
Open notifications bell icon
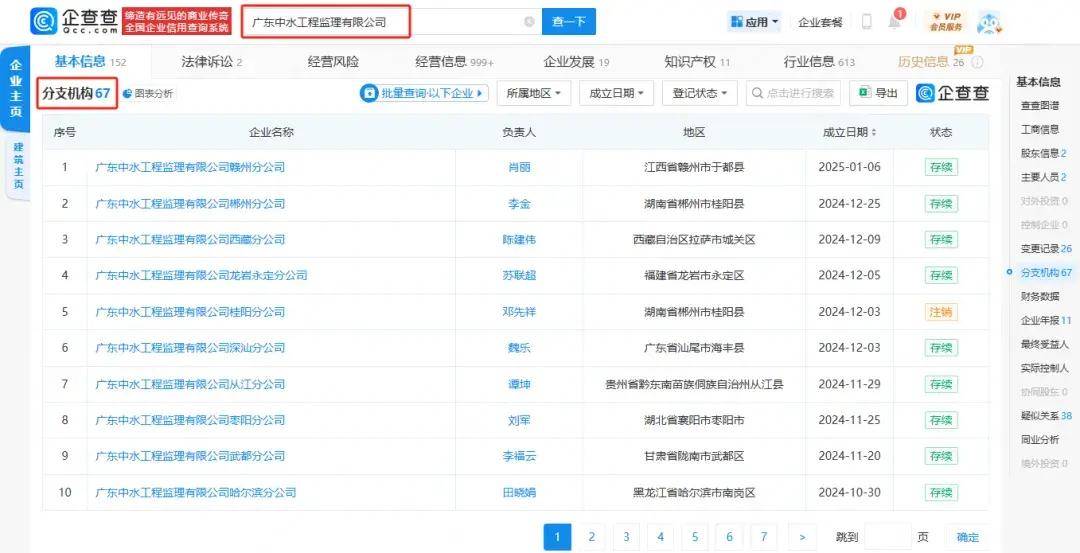coord(894,21)
